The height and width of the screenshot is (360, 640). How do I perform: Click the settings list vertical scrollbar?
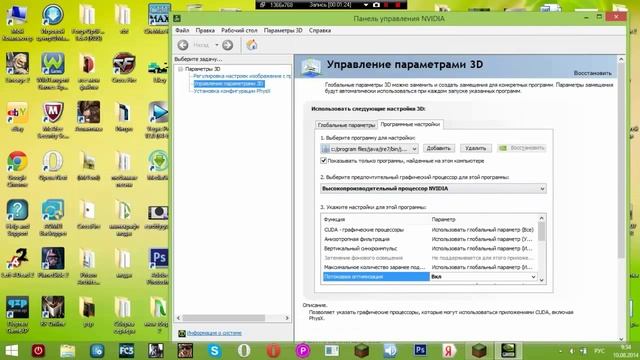pos(542,232)
